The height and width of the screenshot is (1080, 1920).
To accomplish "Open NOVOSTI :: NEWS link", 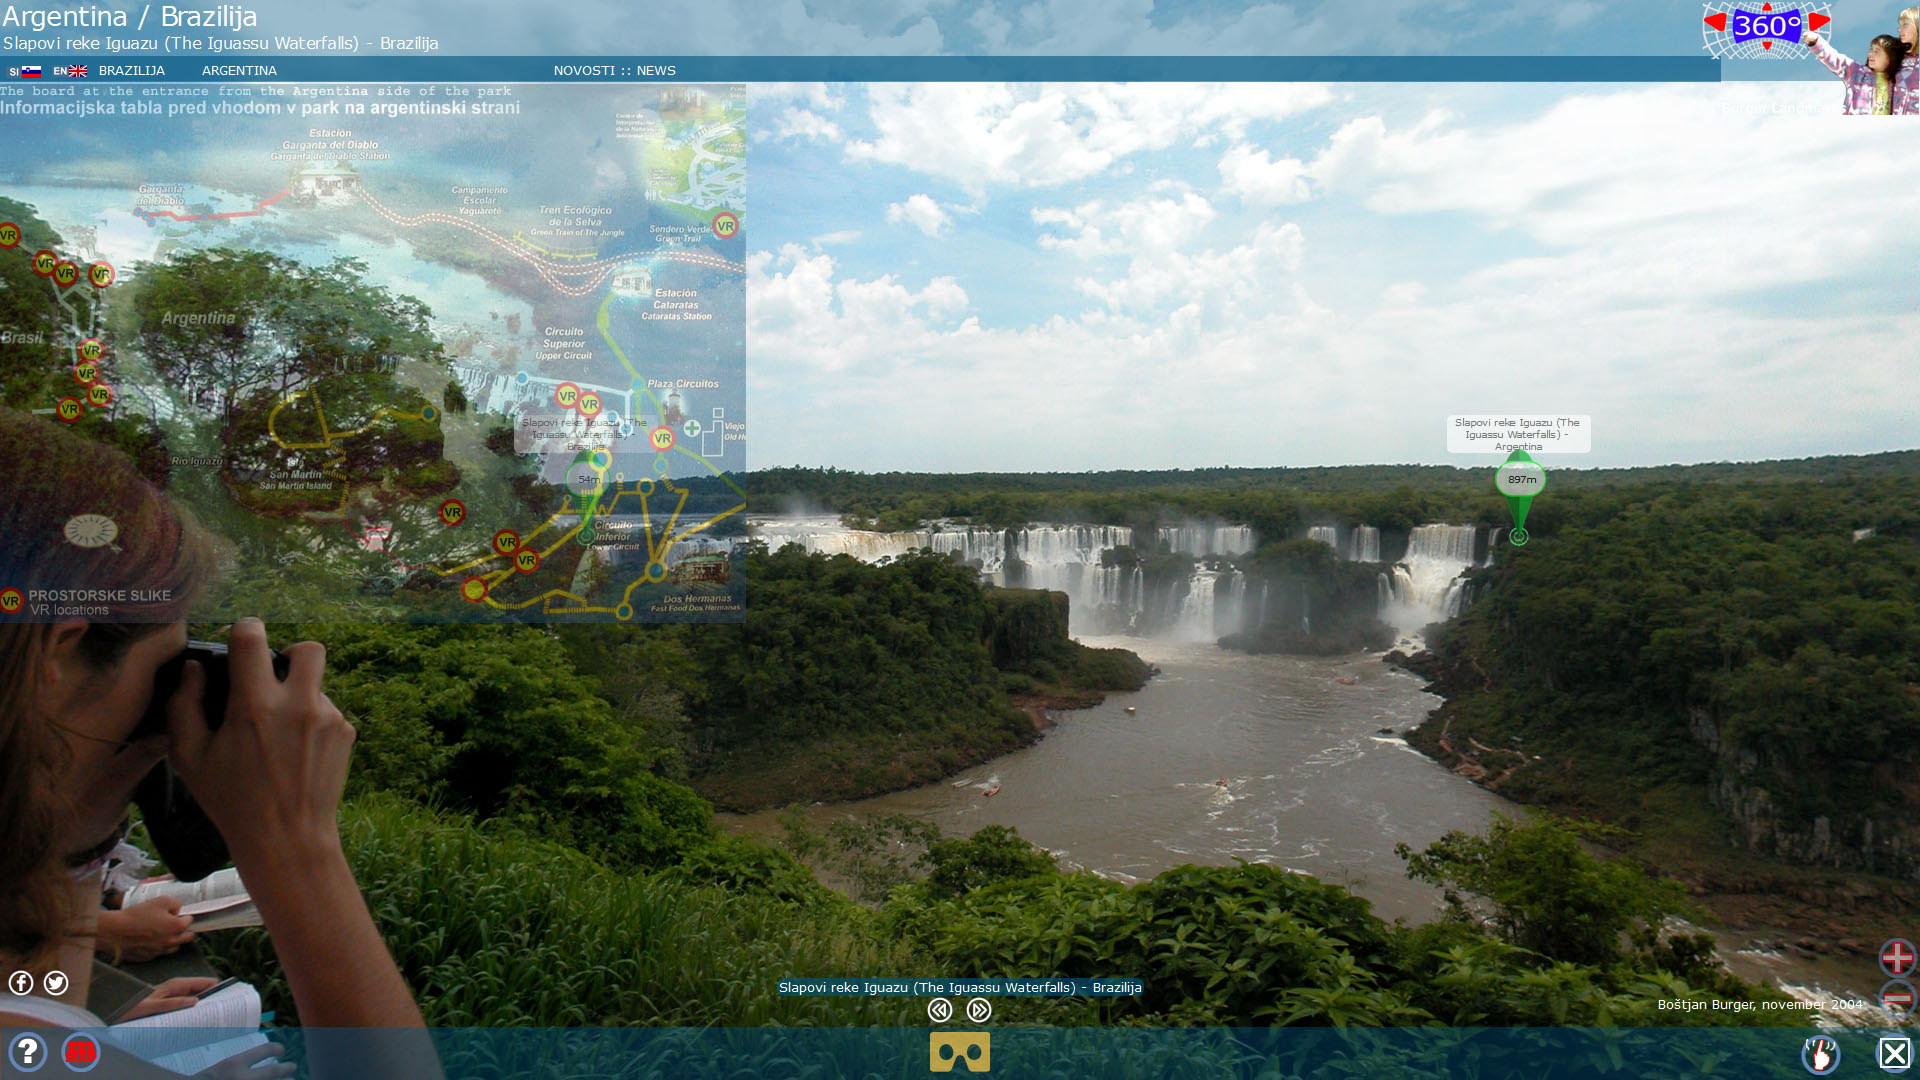I will tap(614, 71).
